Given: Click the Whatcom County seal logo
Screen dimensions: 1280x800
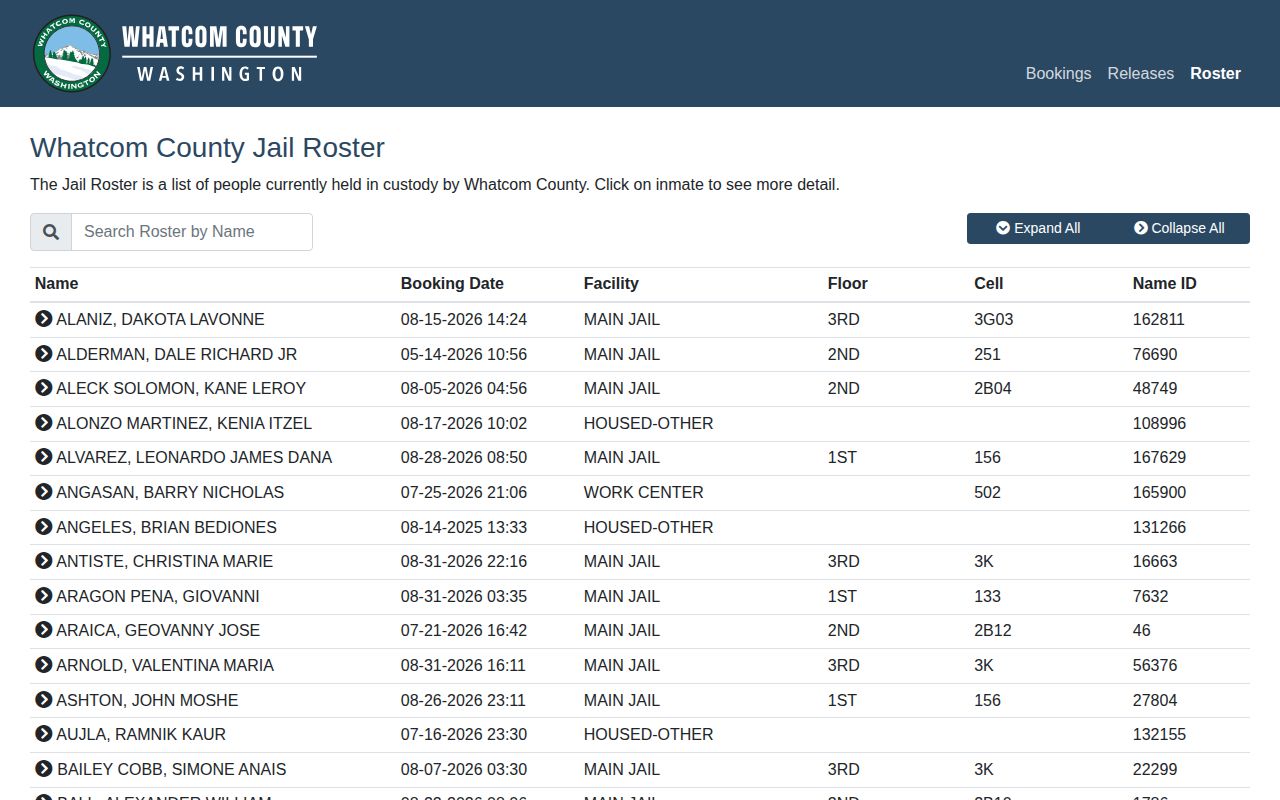Looking at the screenshot, I should click(72, 53).
